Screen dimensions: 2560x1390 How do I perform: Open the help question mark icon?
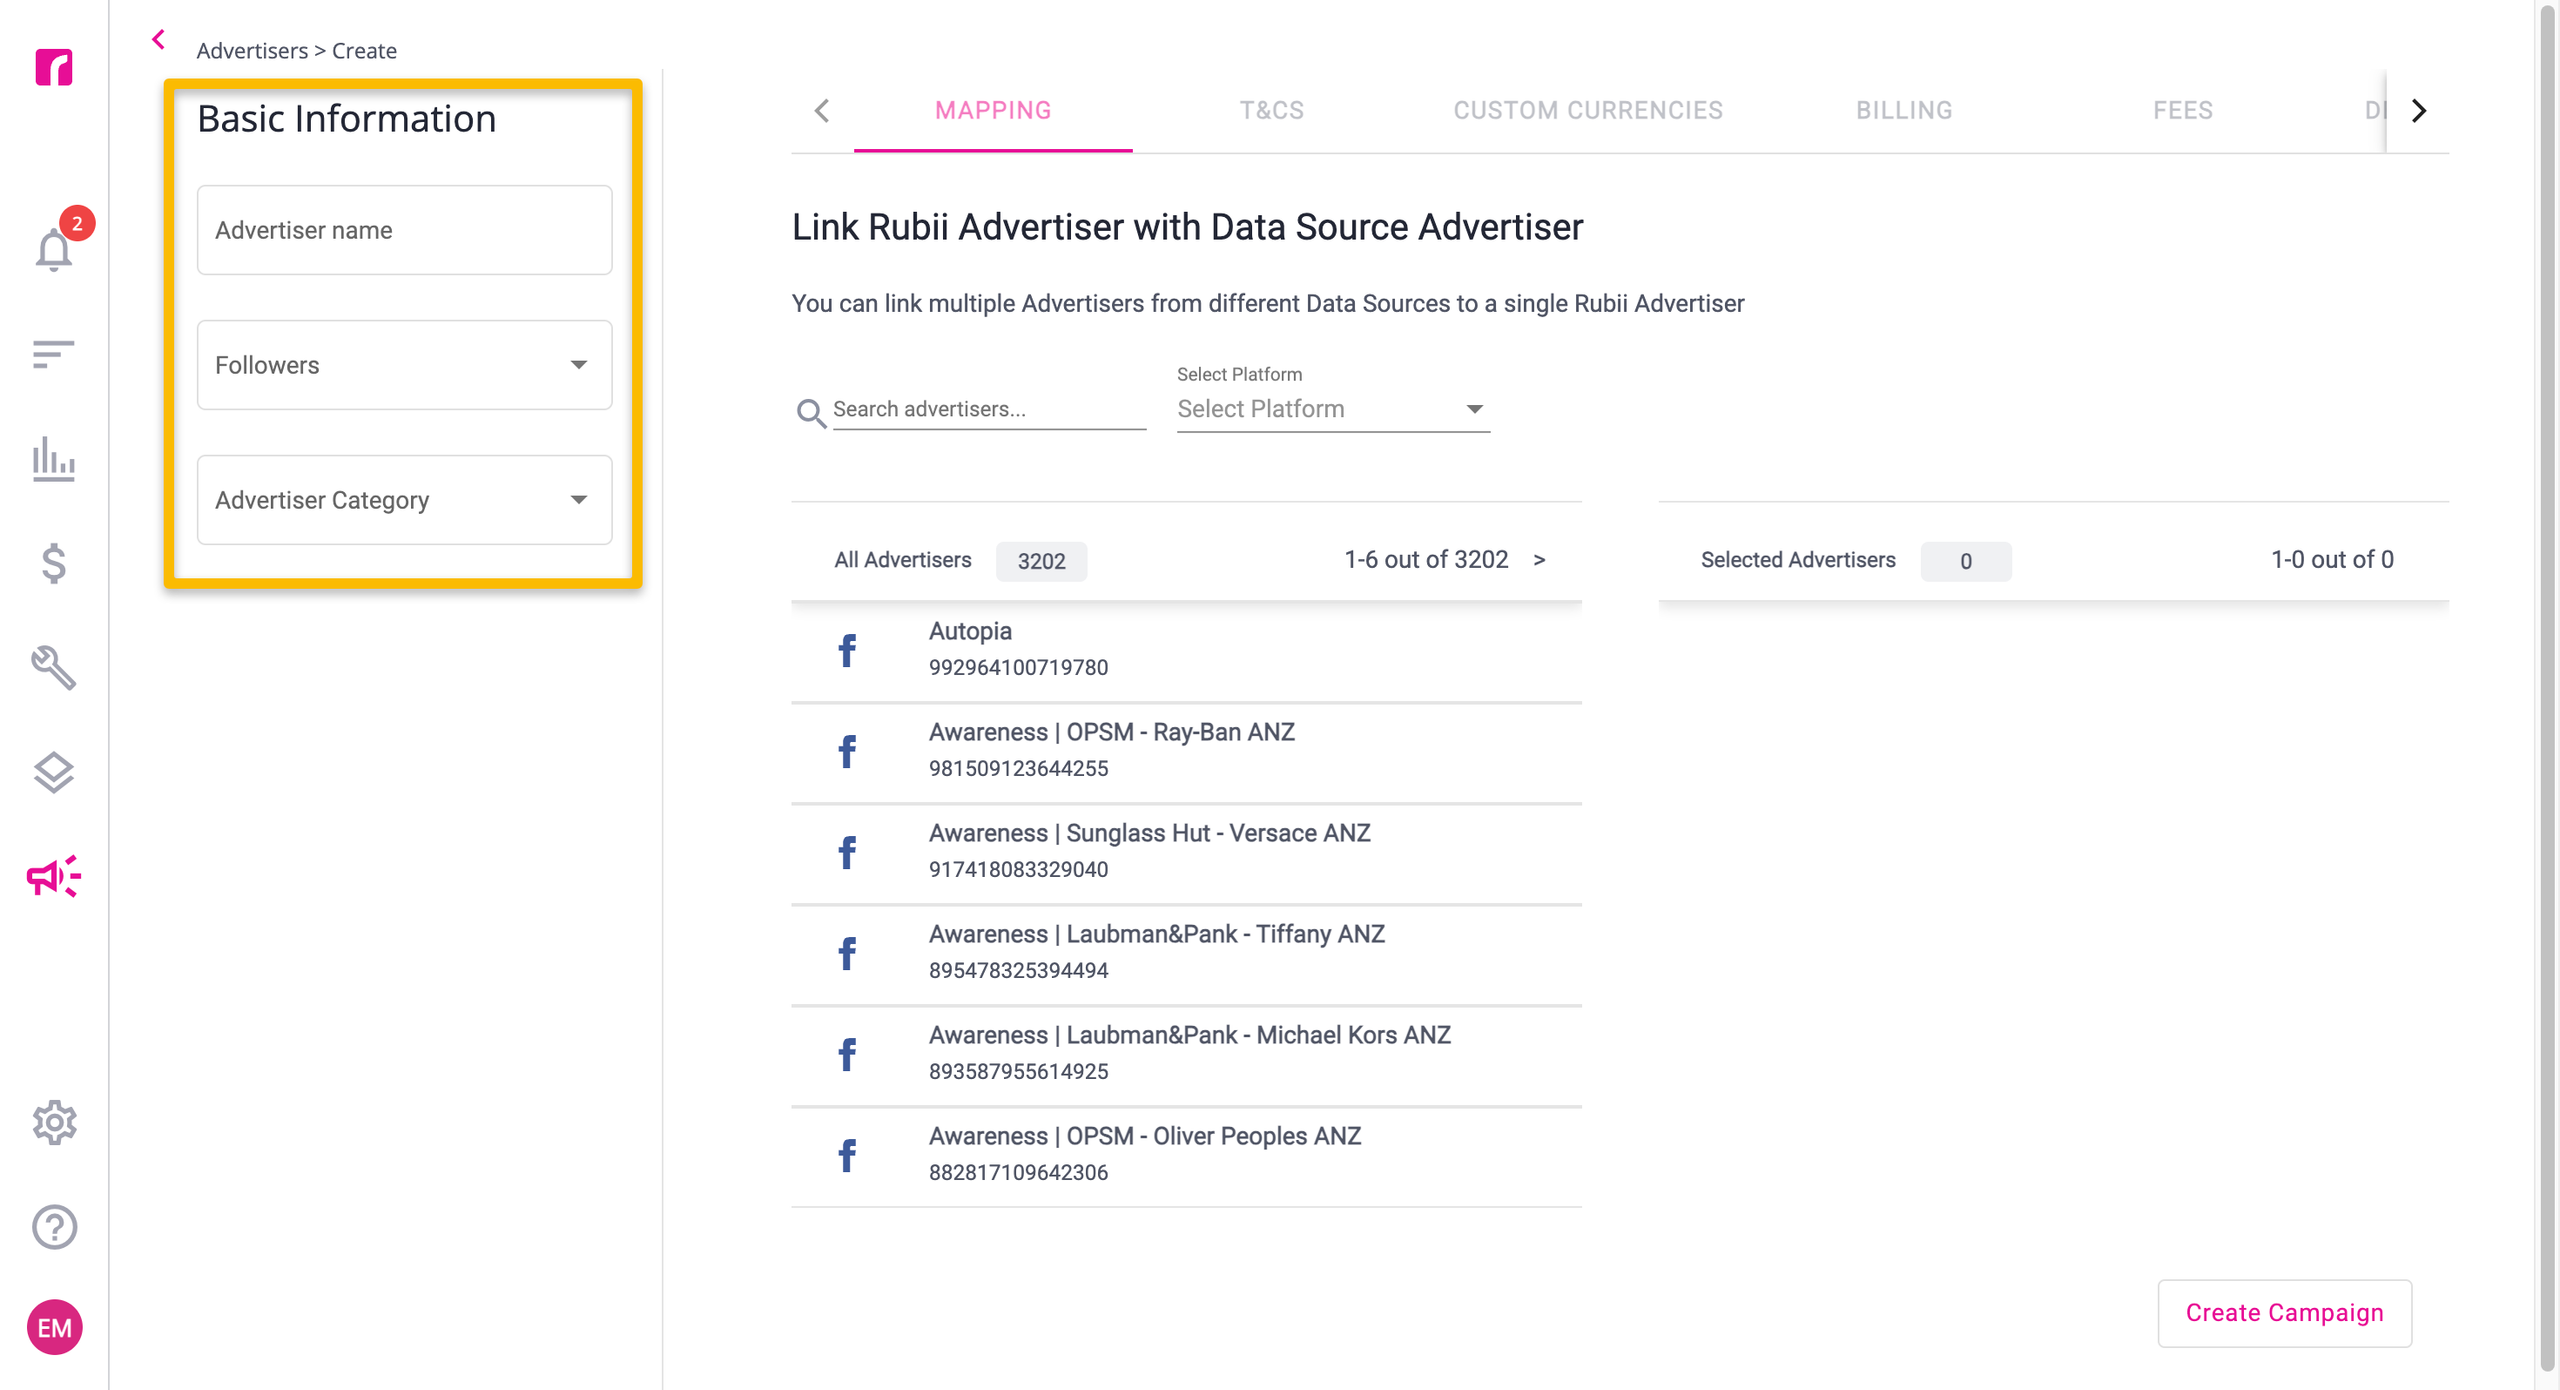click(x=54, y=1227)
